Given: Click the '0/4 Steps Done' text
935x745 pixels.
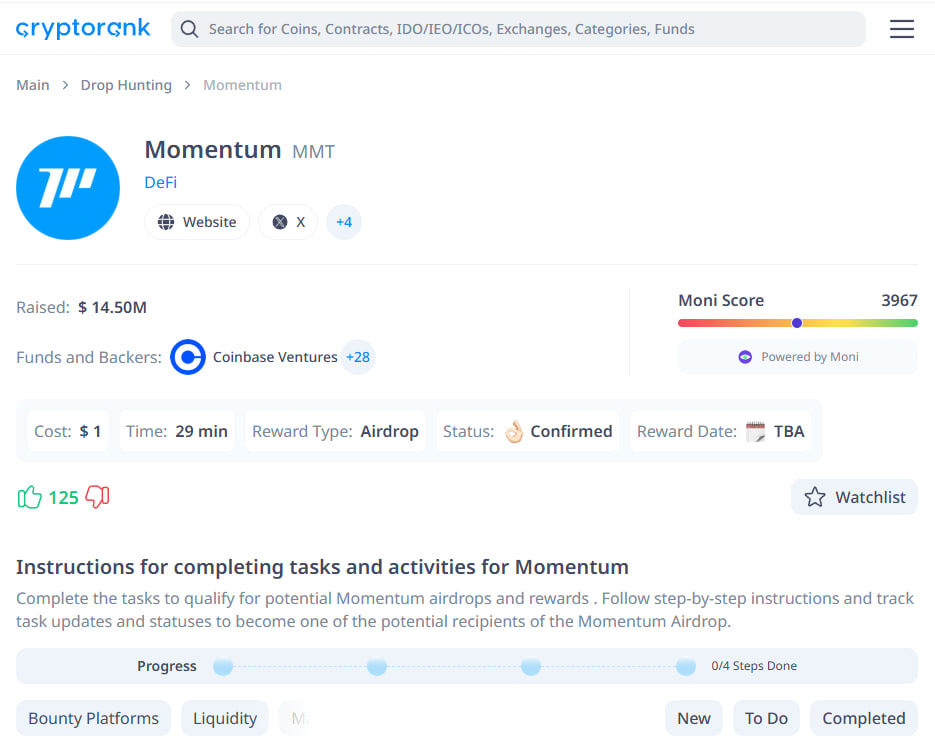Looking at the screenshot, I should click(x=754, y=666).
